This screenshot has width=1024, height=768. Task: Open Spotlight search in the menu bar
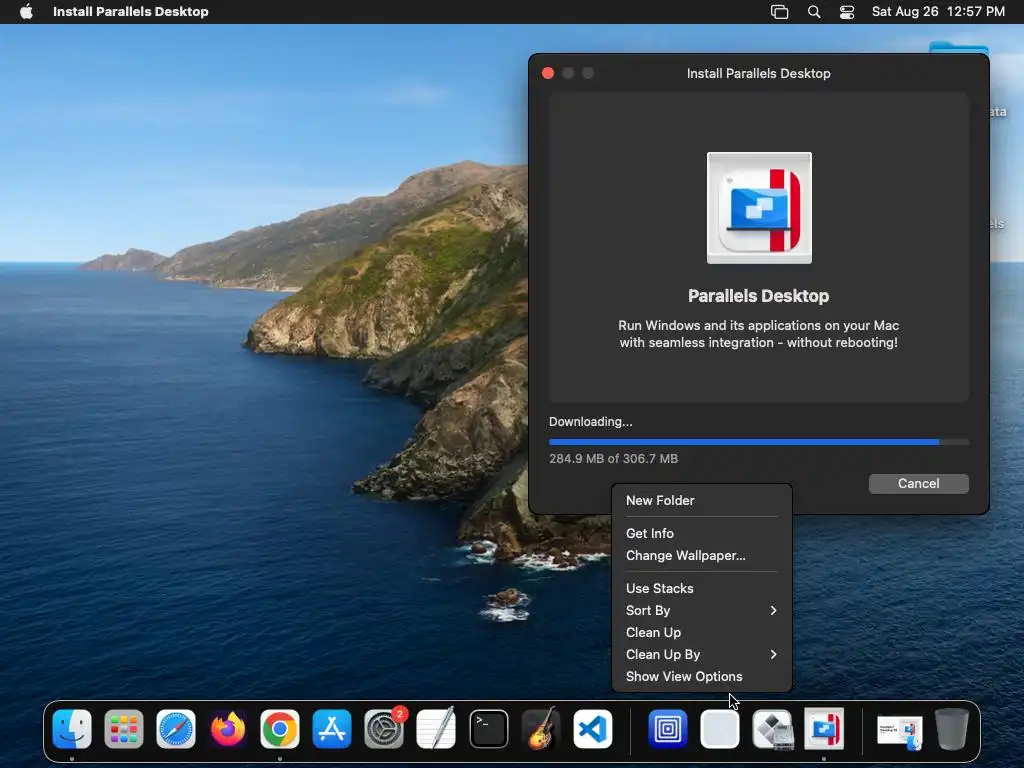pos(814,12)
